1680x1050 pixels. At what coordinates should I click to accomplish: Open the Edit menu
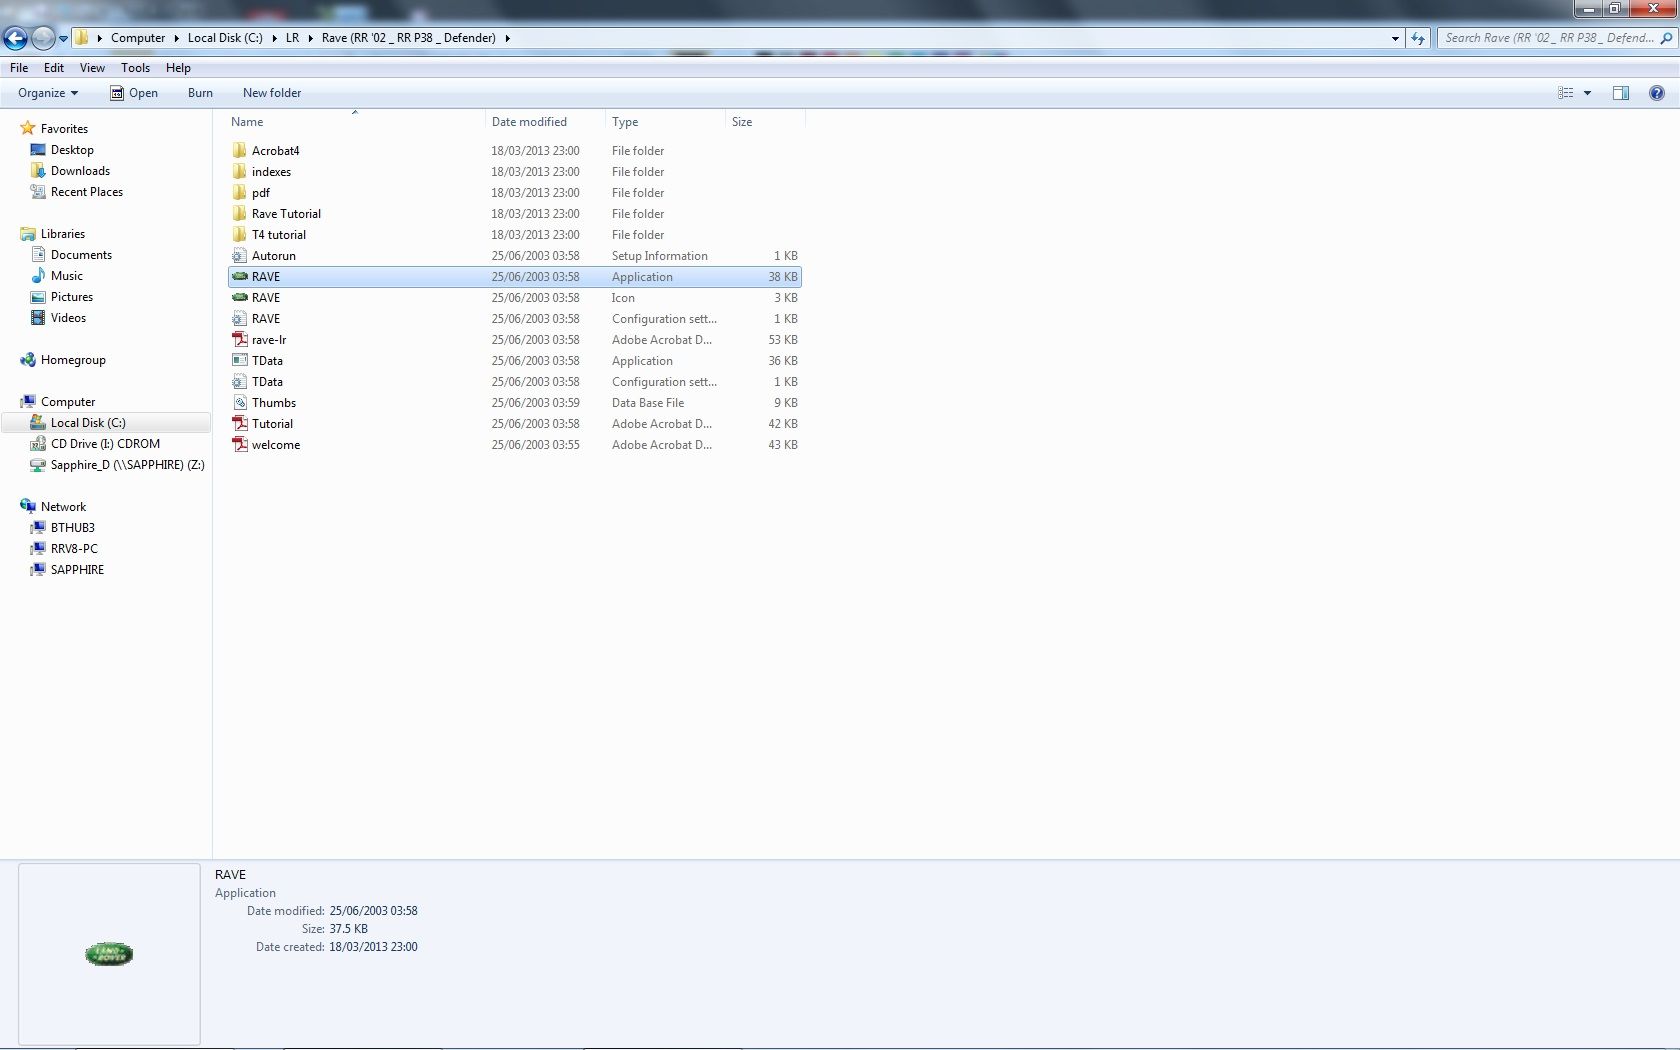tap(54, 68)
